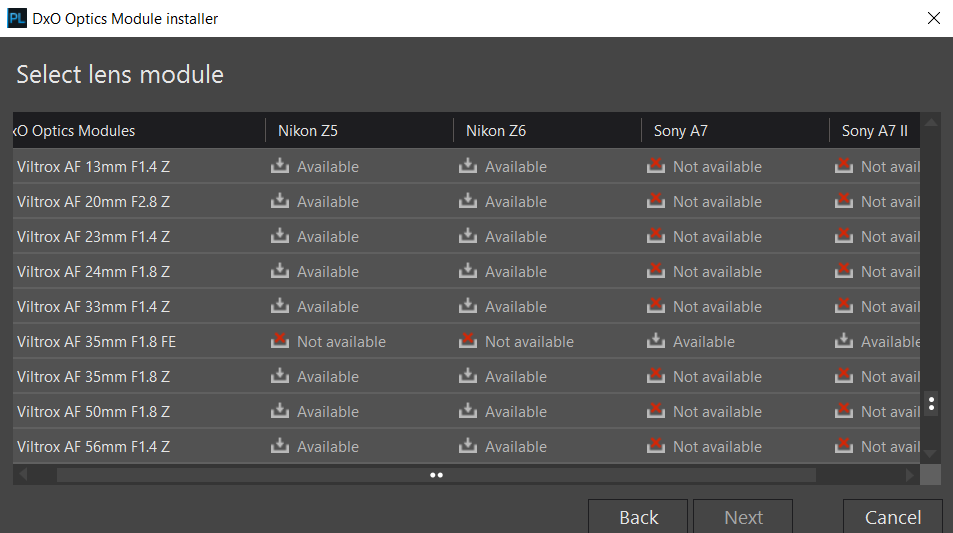Click the Back button
953x533 pixels.
pyautogui.click(x=638, y=517)
